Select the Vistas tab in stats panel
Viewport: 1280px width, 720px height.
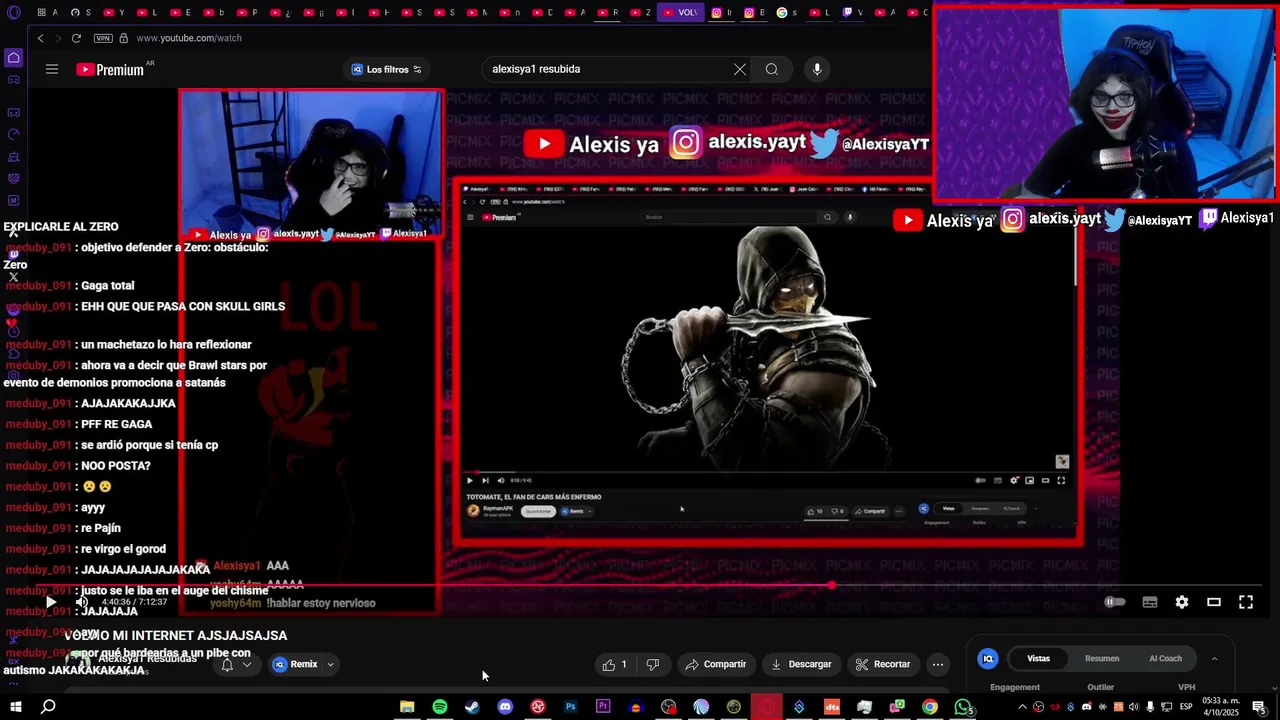coord(1039,658)
